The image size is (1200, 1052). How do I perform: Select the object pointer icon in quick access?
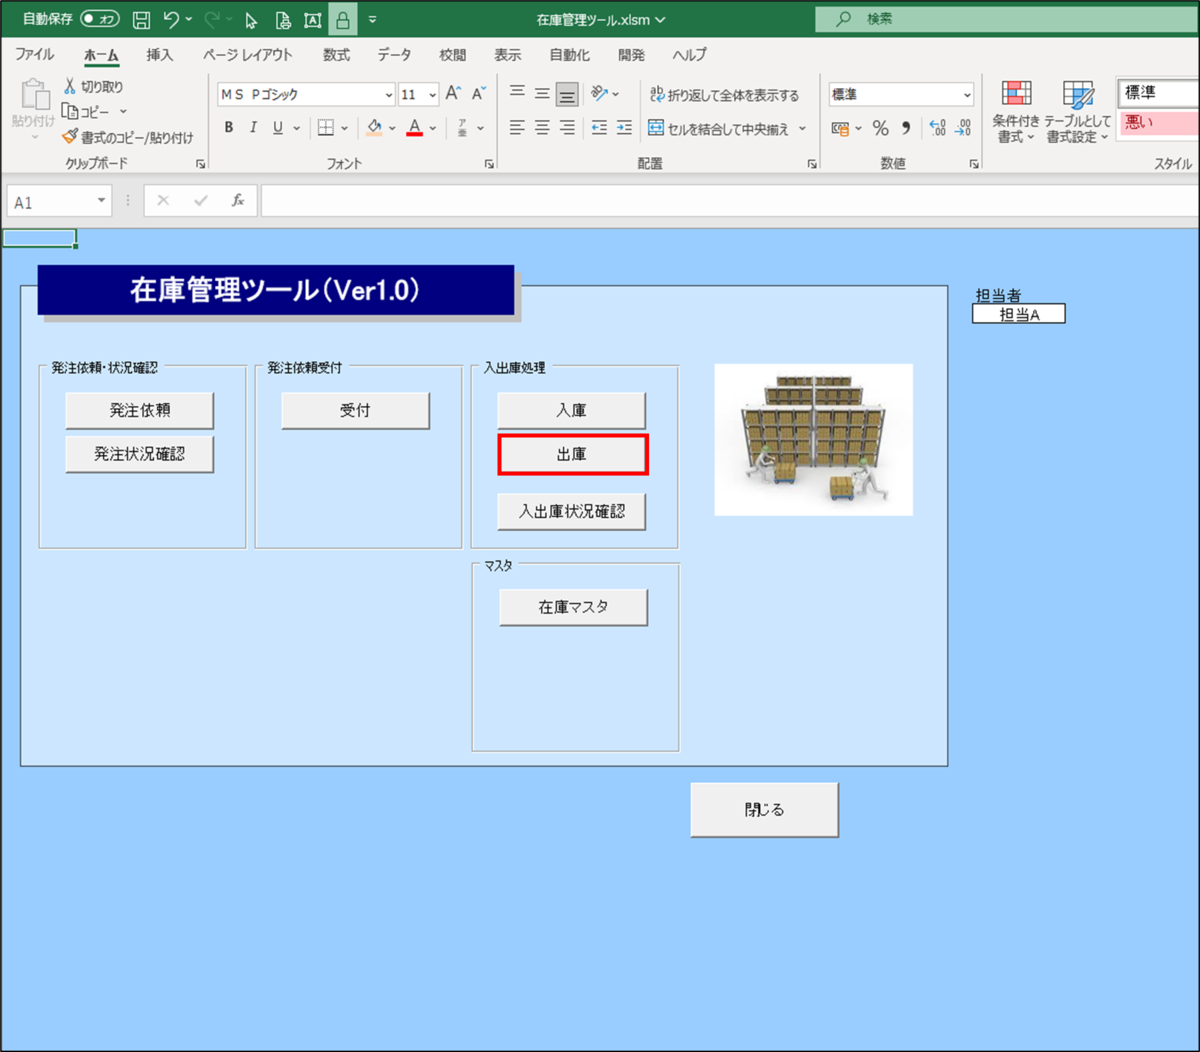coord(252,19)
